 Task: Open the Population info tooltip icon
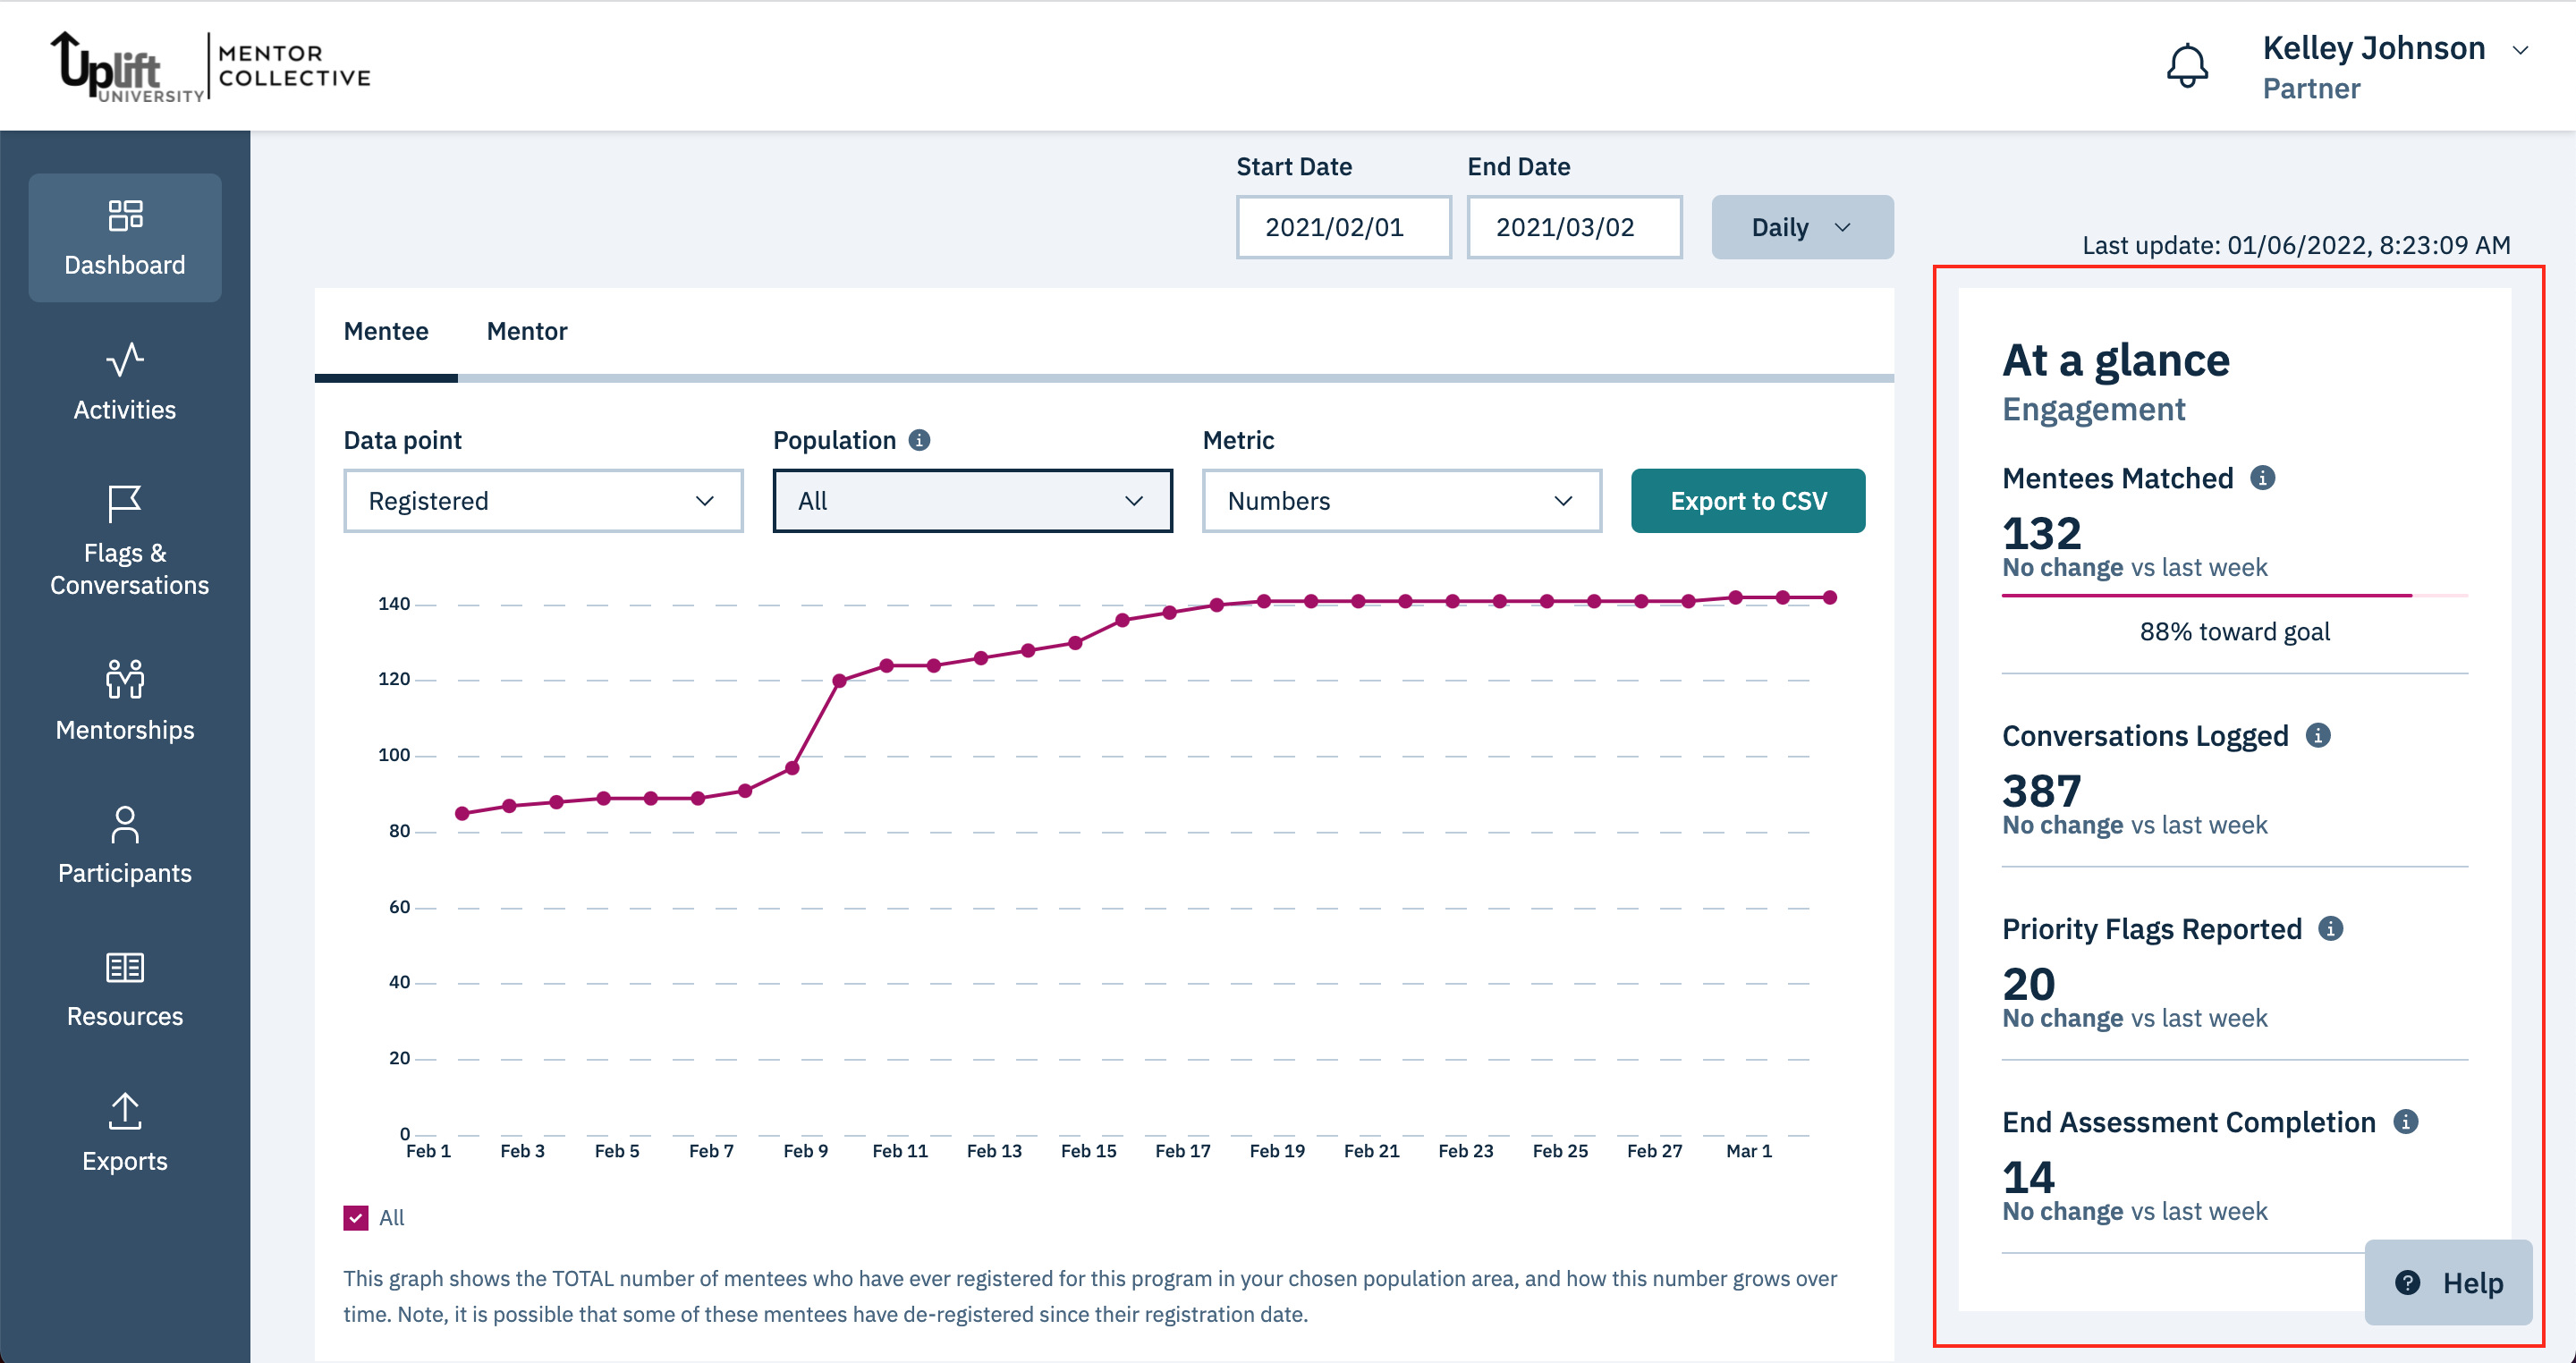[920, 439]
